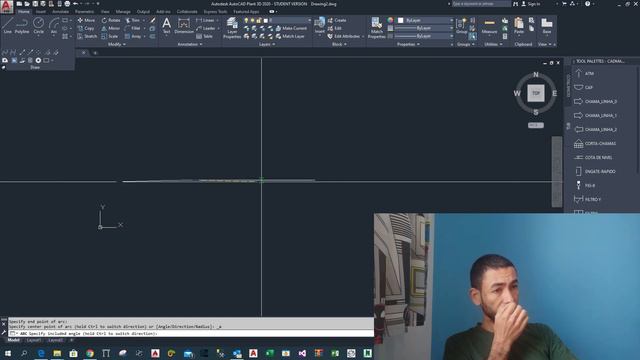640x360 pixels.
Task: Click the help search input field
Action: (481, 4)
